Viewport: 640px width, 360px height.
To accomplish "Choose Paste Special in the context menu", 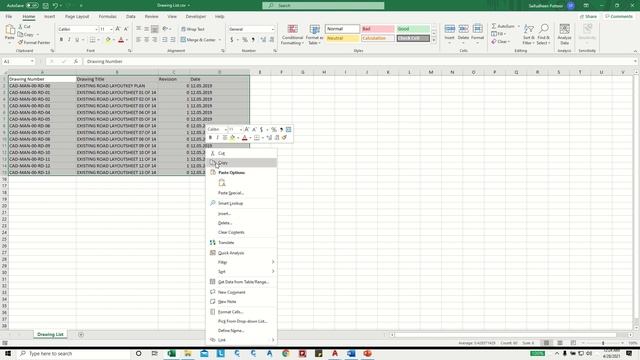I will tap(241, 193).
